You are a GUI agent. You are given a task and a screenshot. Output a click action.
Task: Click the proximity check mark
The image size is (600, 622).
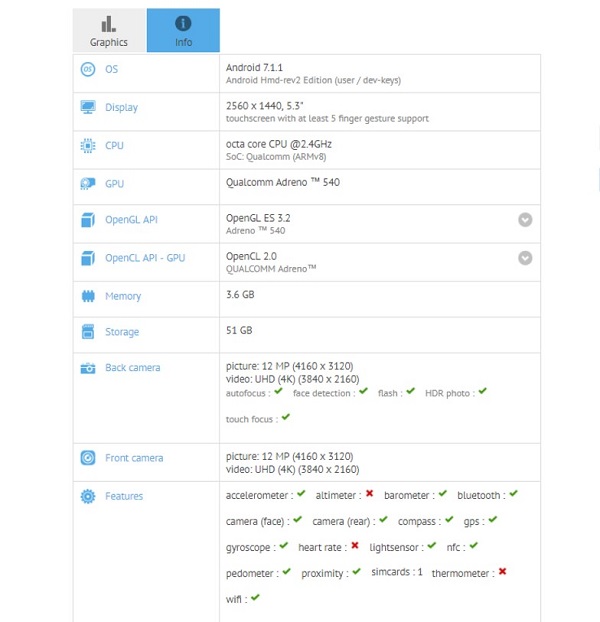click(357, 571)
